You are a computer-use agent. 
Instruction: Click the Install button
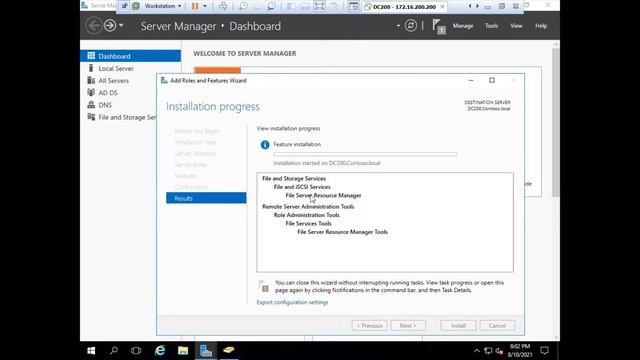pos(458,325)
